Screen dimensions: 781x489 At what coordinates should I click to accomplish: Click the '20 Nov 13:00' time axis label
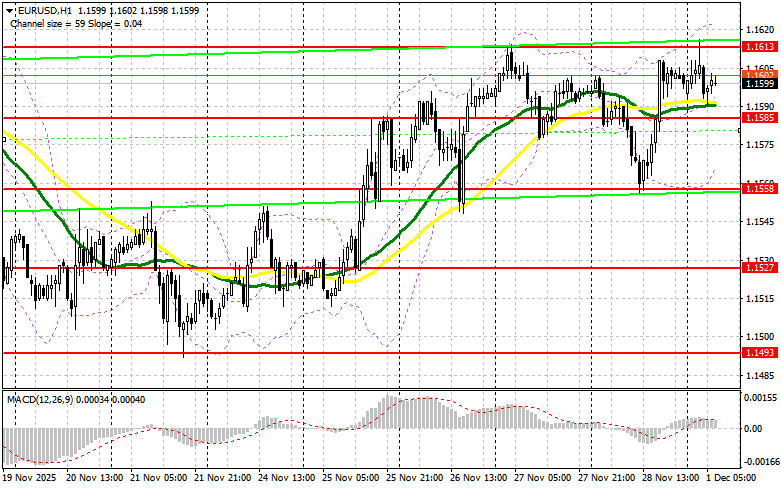[x=95, y=478]
